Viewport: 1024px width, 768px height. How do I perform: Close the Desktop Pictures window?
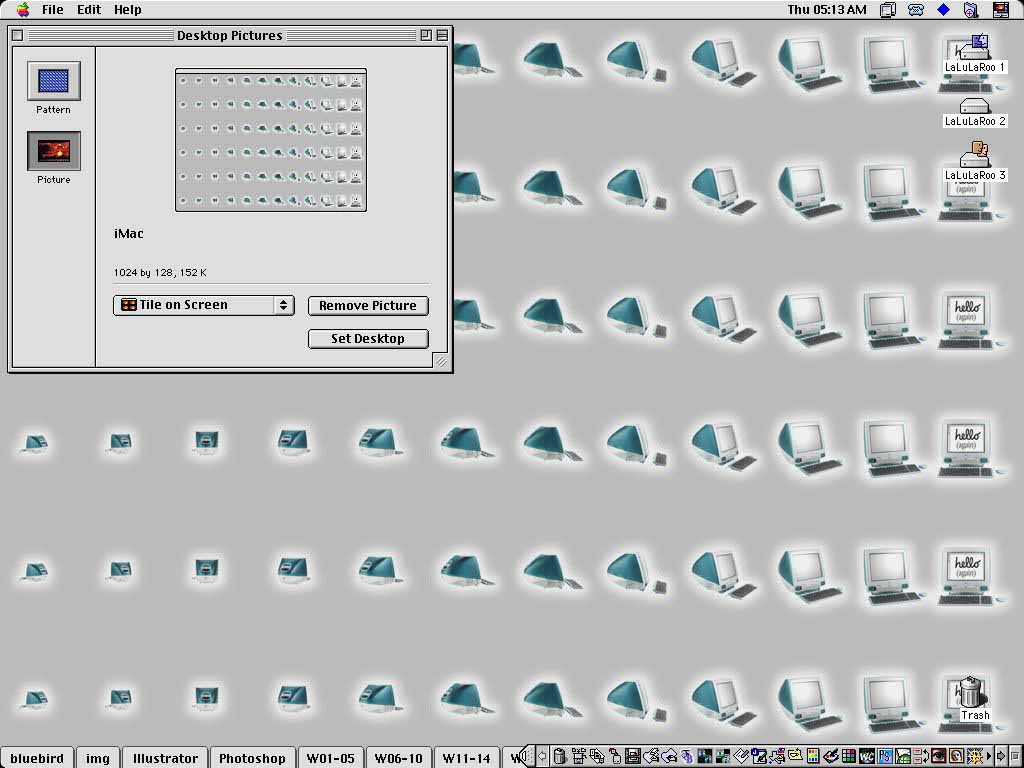point(18,35)
